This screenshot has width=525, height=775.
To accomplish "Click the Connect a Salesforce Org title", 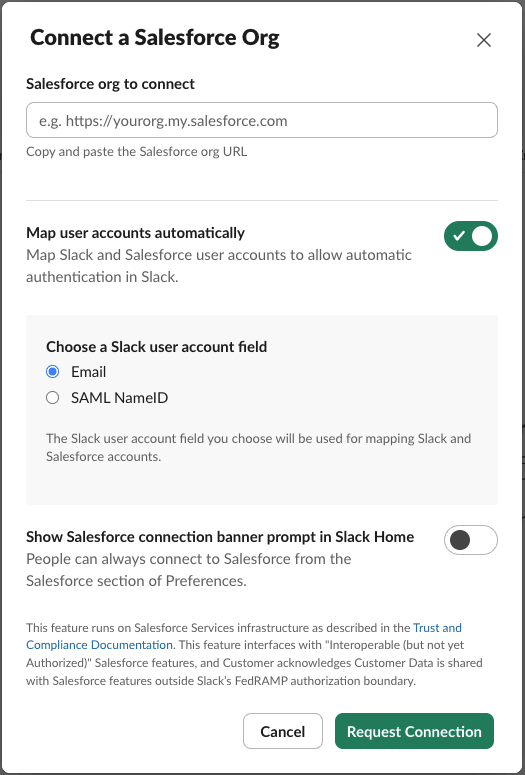I will pyautogui.click(x=155, y=38).
